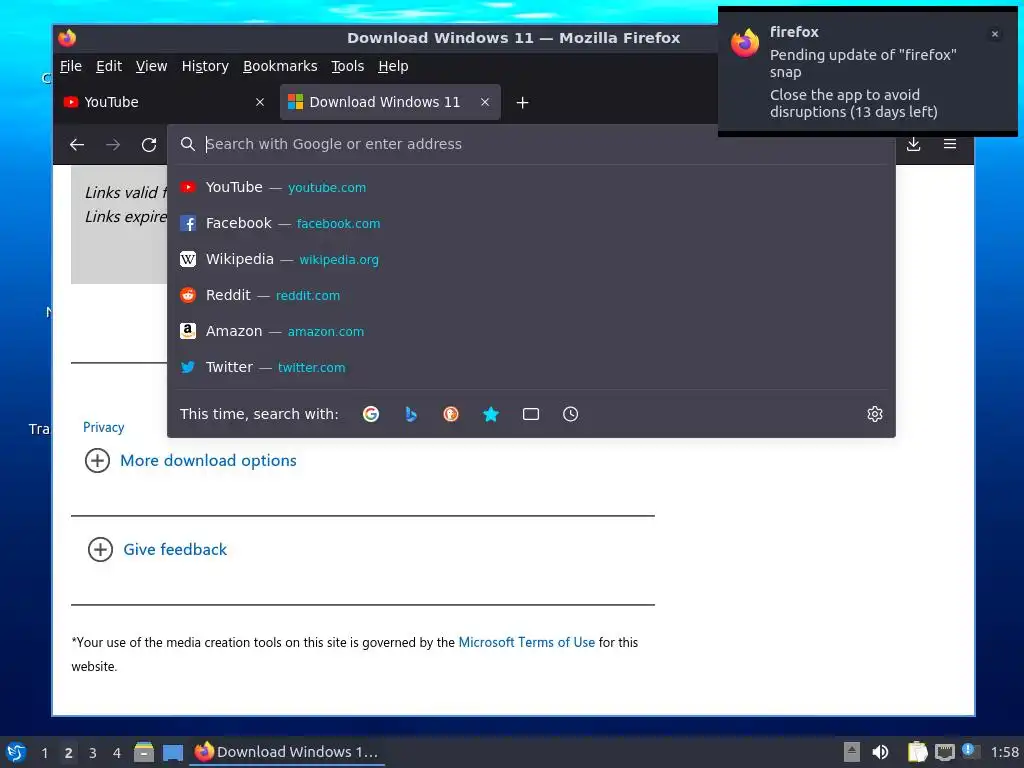1024x768 pixels.
Task: Choose the Wikipedia wikipedia.org suggestion
Action: tap(531, 259)
